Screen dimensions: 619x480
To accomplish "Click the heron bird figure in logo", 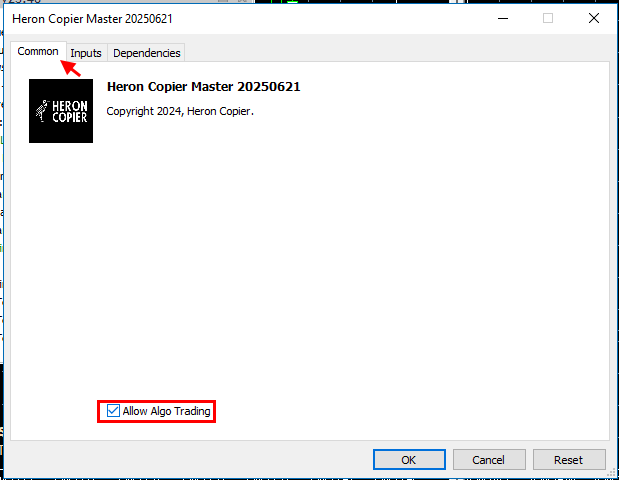I will 42,111.
